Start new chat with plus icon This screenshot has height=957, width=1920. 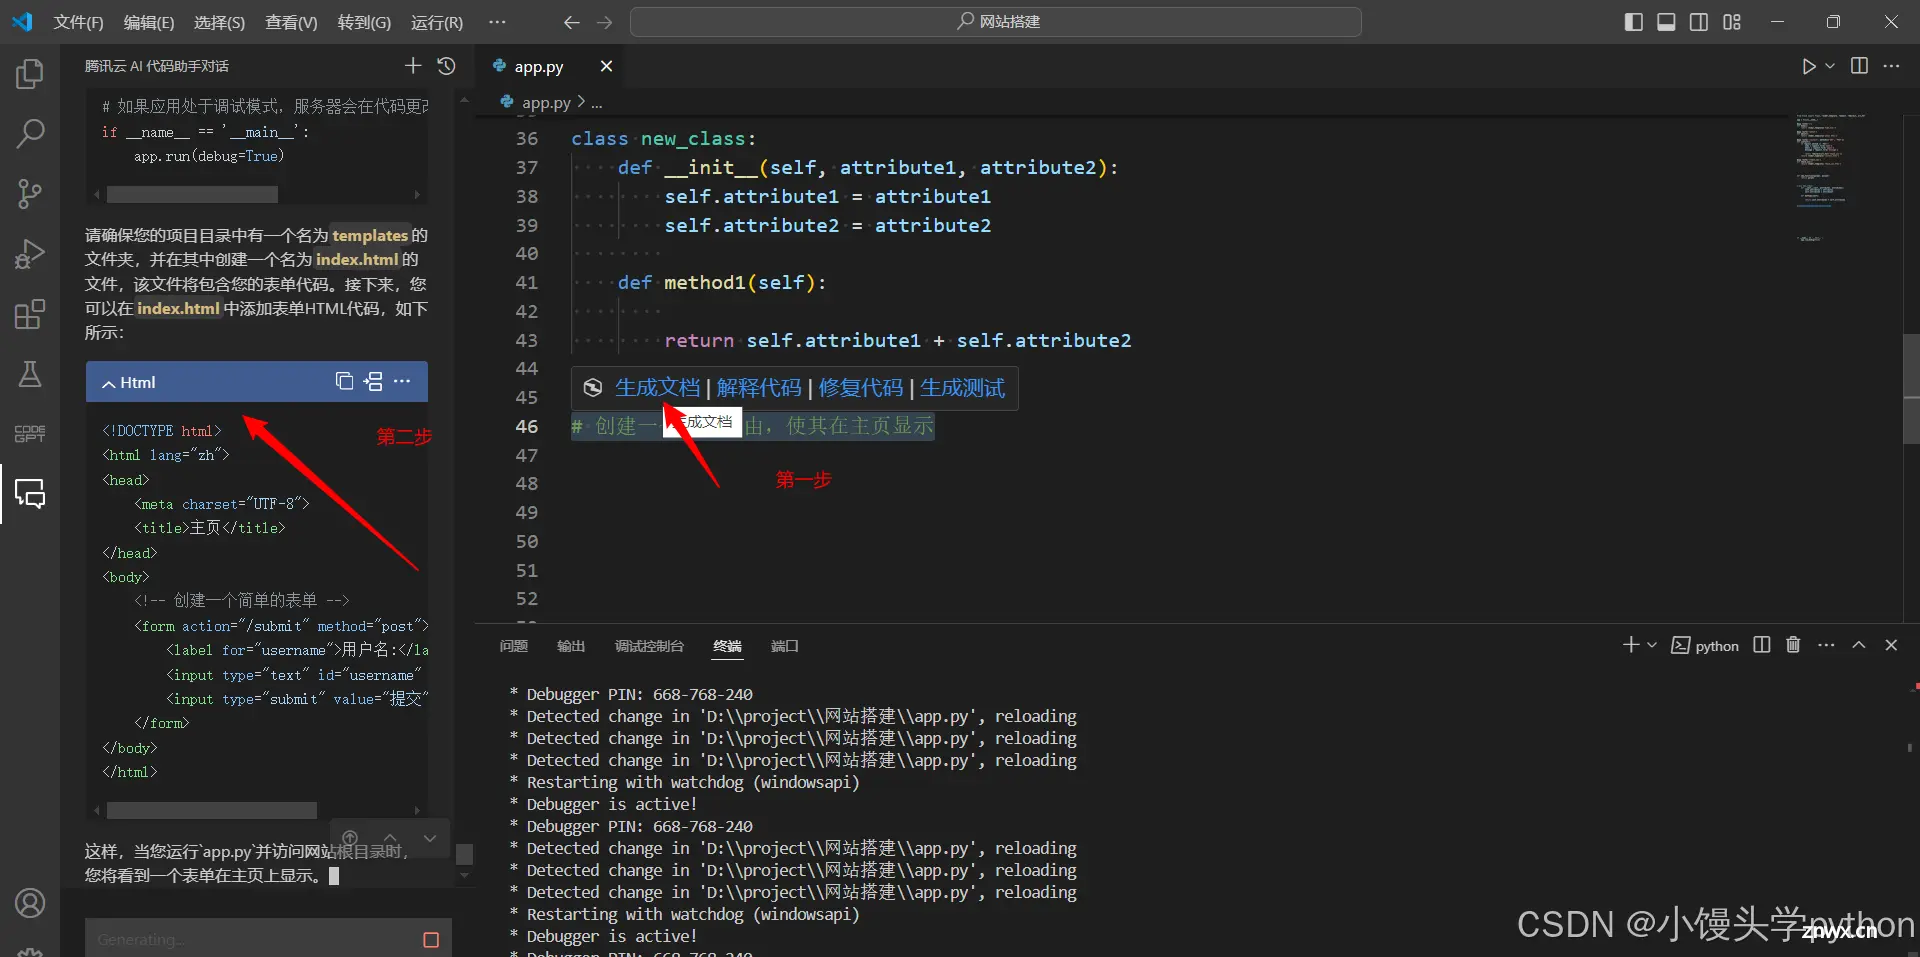point(413,66)
